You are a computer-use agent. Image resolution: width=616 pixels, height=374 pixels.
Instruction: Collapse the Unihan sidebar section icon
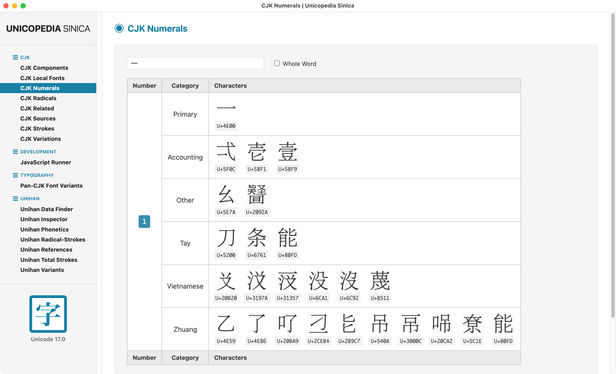tap(15, 198)
